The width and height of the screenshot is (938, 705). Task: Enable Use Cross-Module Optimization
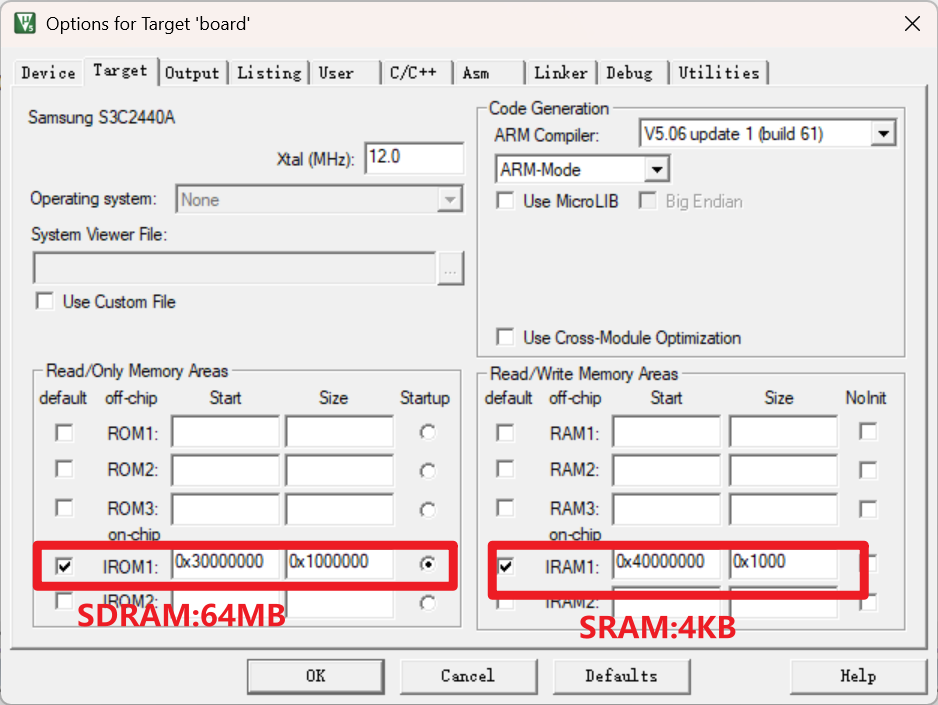[505, 337]
